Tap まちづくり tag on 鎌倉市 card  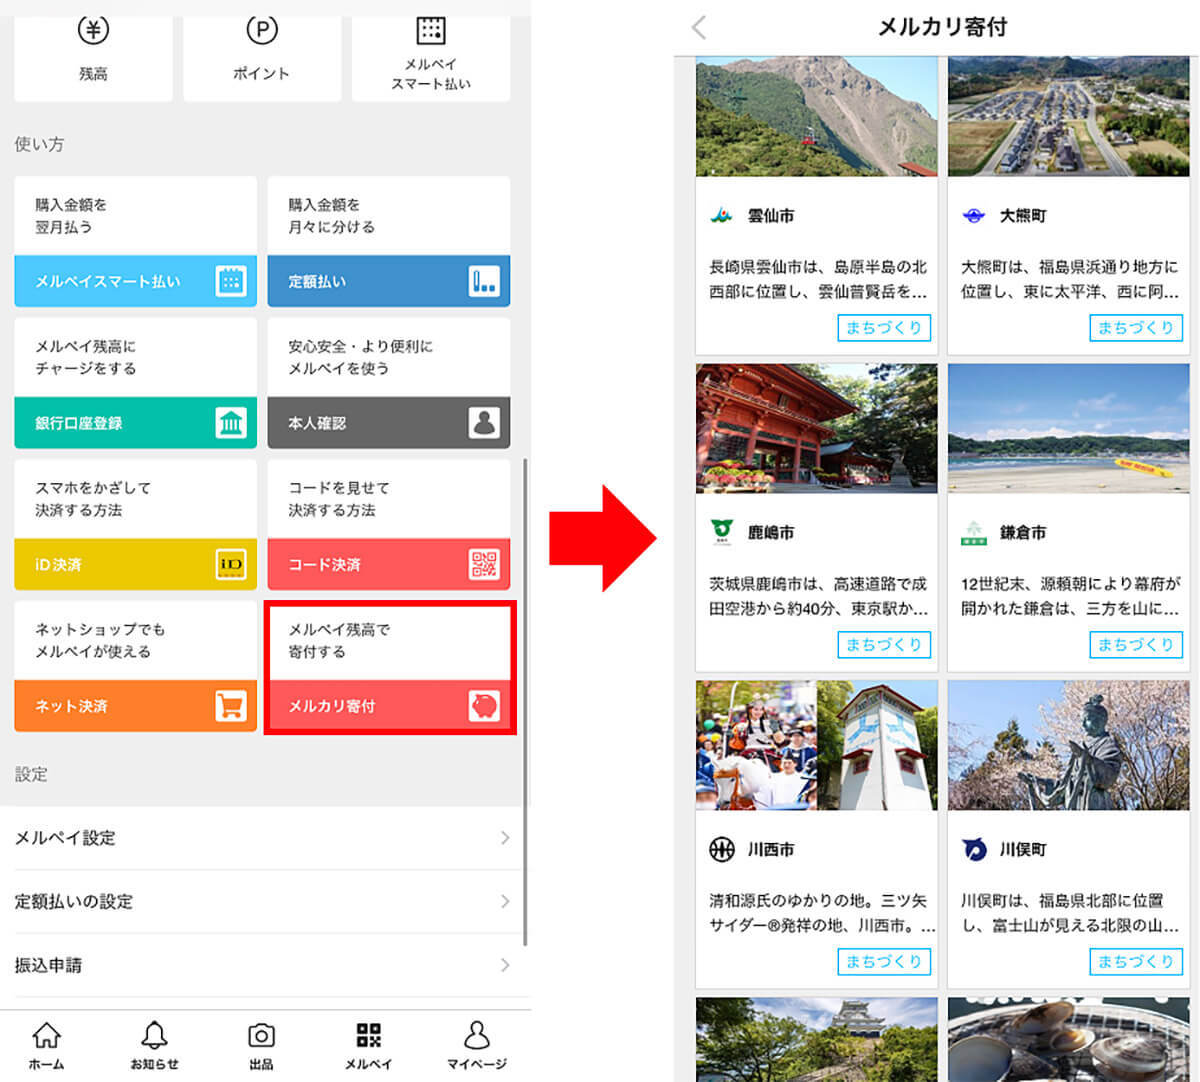tap(1136, 644)
